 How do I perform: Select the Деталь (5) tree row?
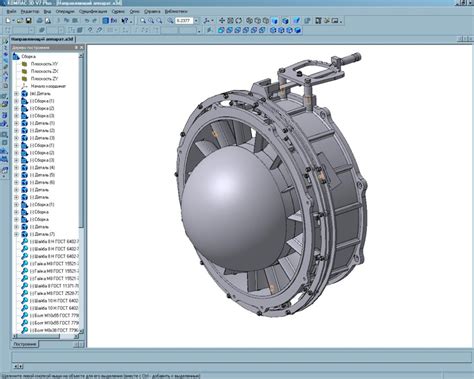(42, 175)
